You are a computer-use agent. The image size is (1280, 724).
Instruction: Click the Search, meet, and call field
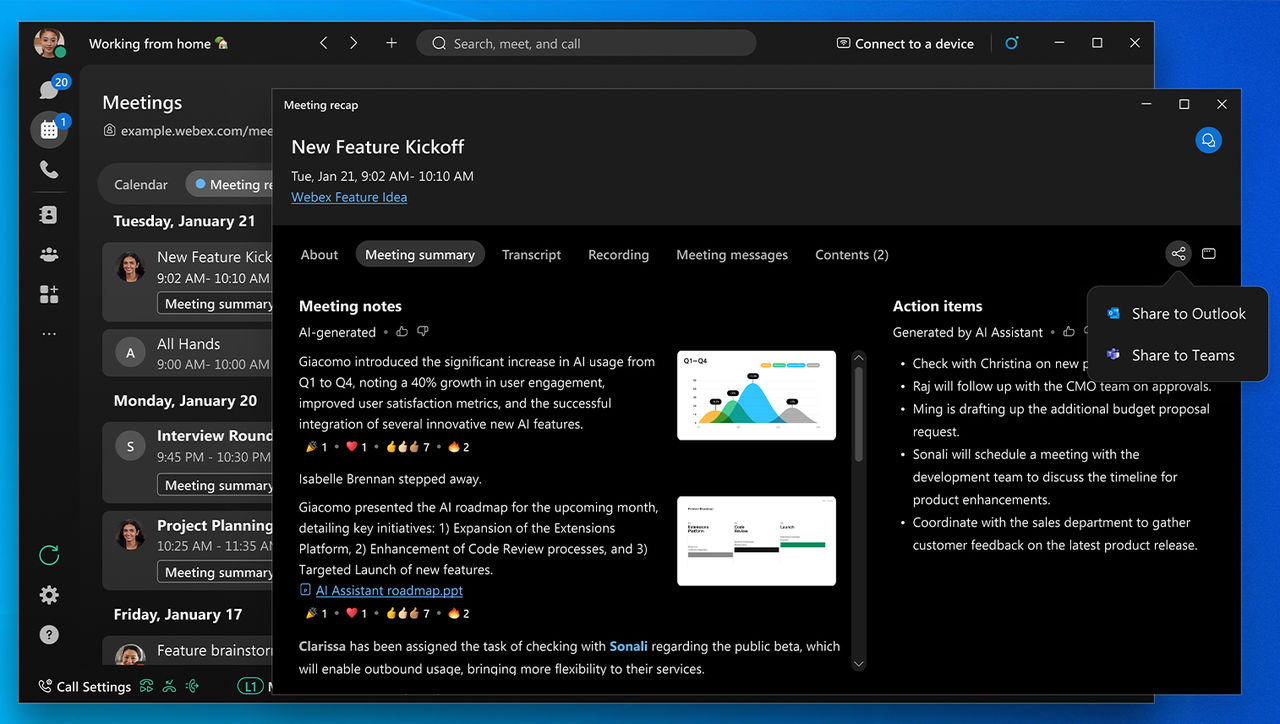click(586, 43)
